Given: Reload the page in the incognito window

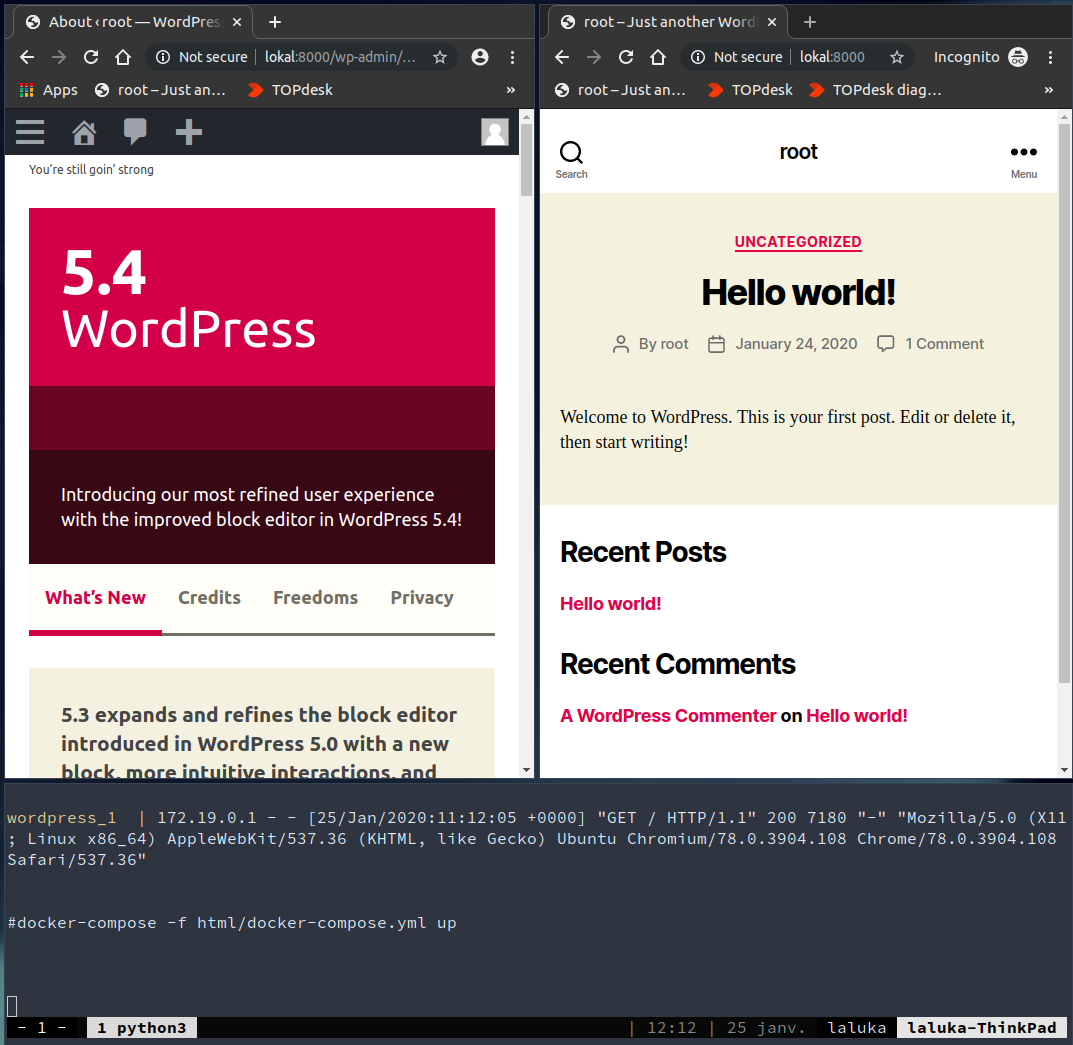Looking at the screenshot, I should [626, 57].
